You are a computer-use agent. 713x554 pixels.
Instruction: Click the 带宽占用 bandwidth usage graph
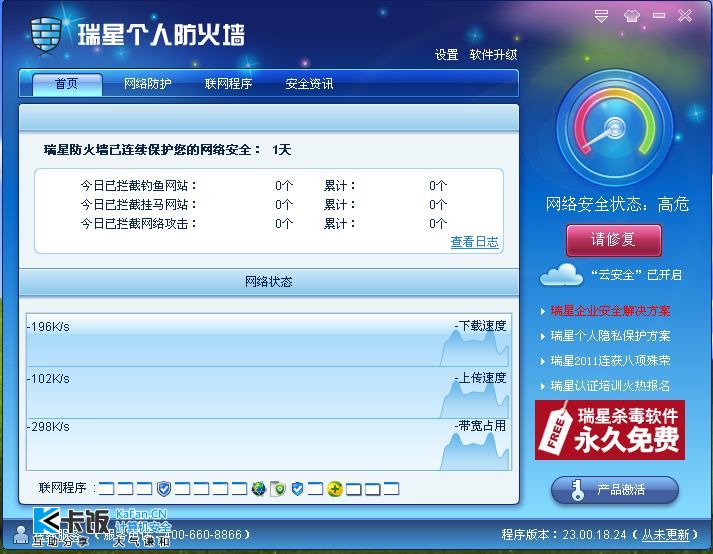tap(269, 445)
